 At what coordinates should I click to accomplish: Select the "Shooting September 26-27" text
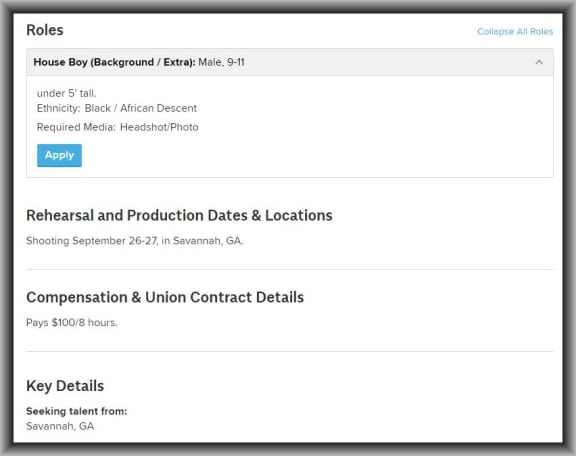tap(92, 241)
